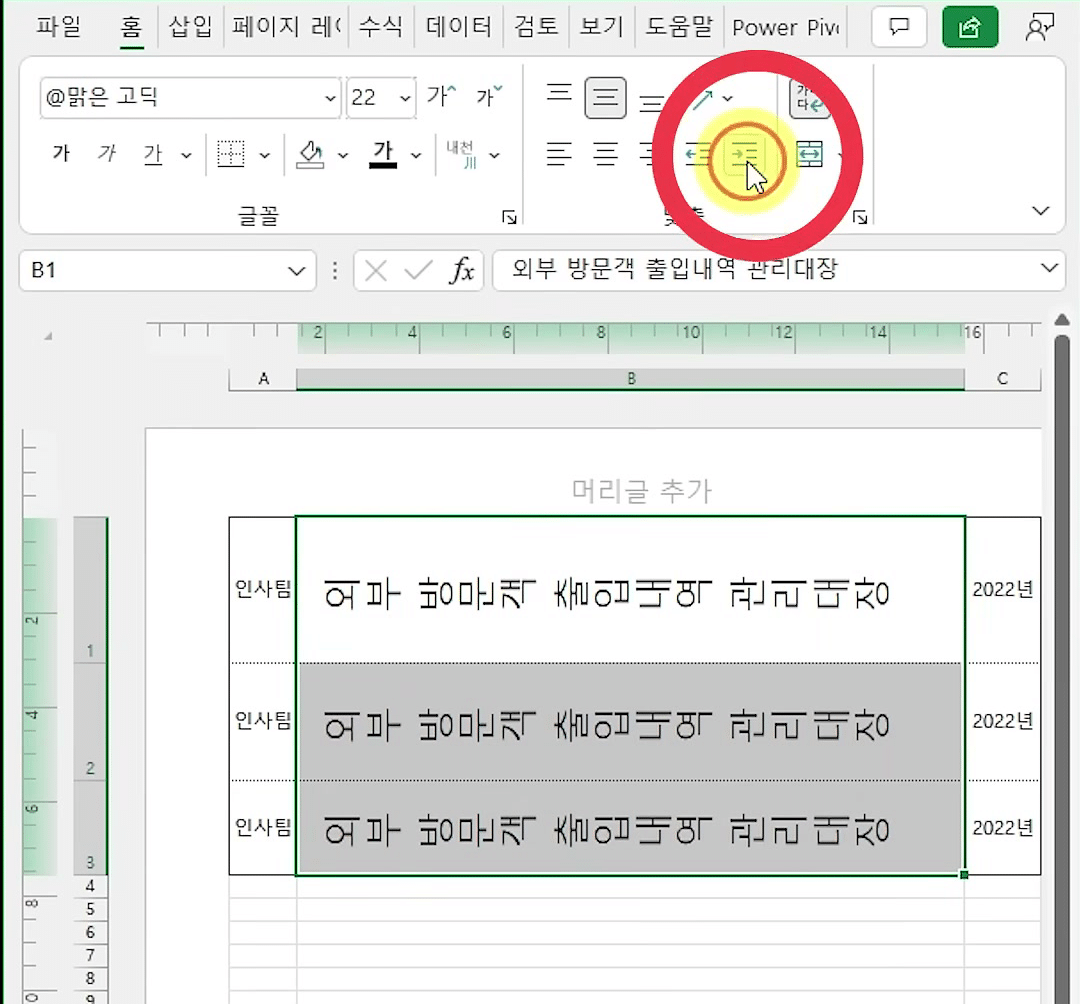Apply font color to text
The image size is (1080, 1004).
tap(383, 154)
